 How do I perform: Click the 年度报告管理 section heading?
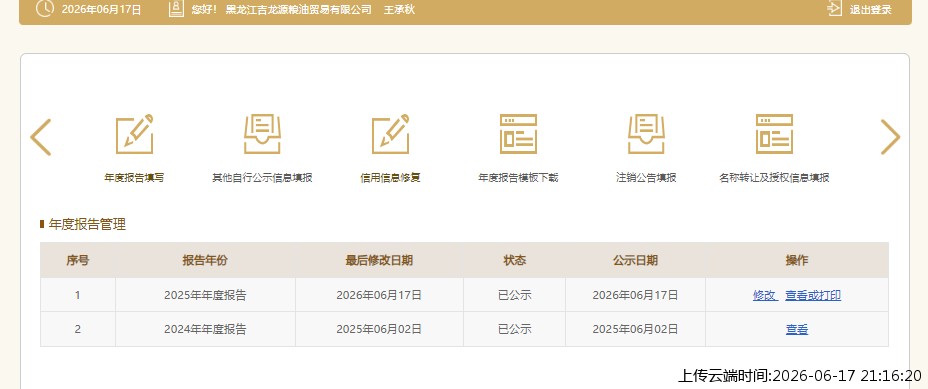[x=87, y=224]
